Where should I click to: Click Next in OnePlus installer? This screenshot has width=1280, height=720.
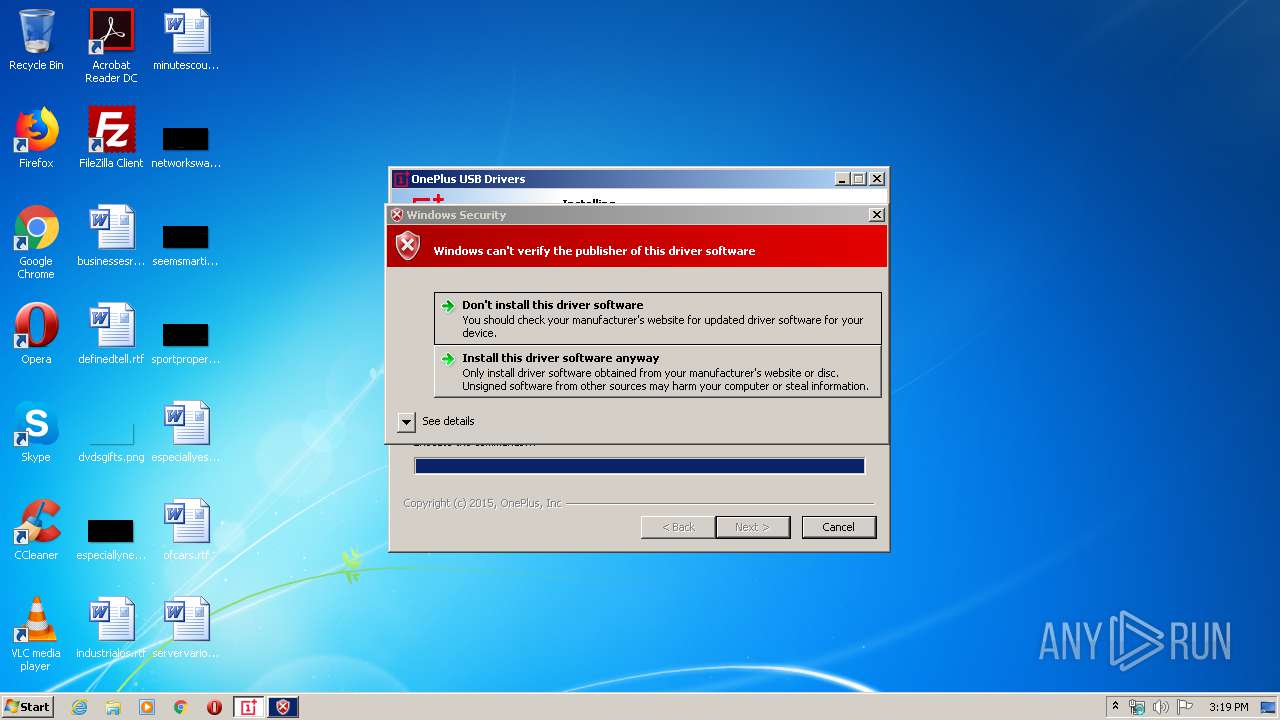(752, 527)
